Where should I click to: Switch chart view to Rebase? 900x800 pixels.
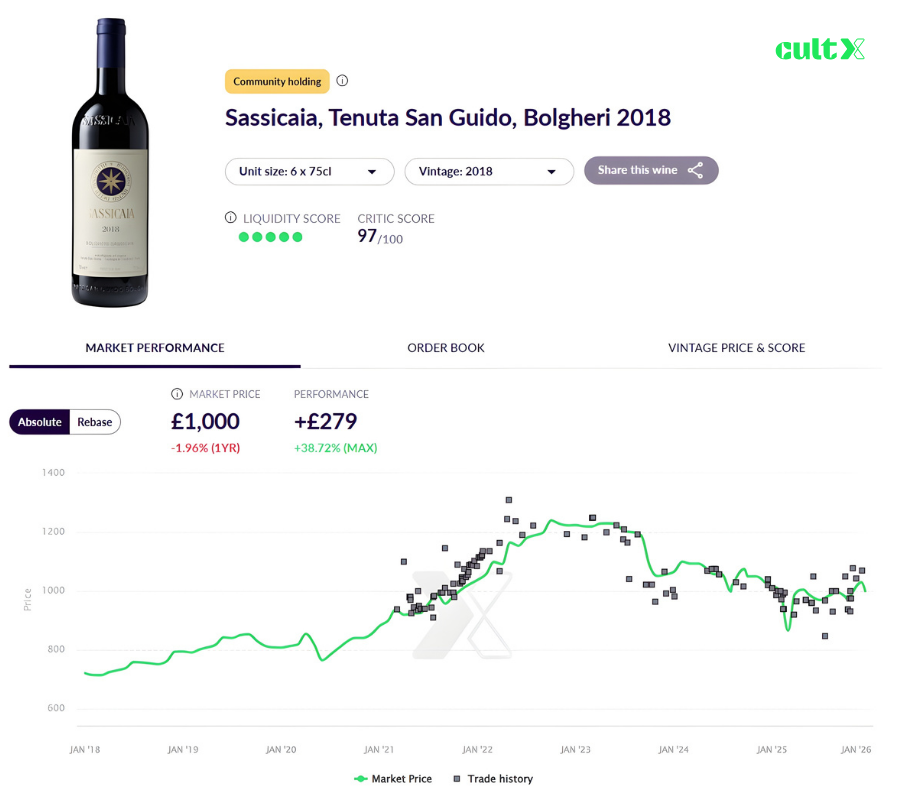[94, 422]
